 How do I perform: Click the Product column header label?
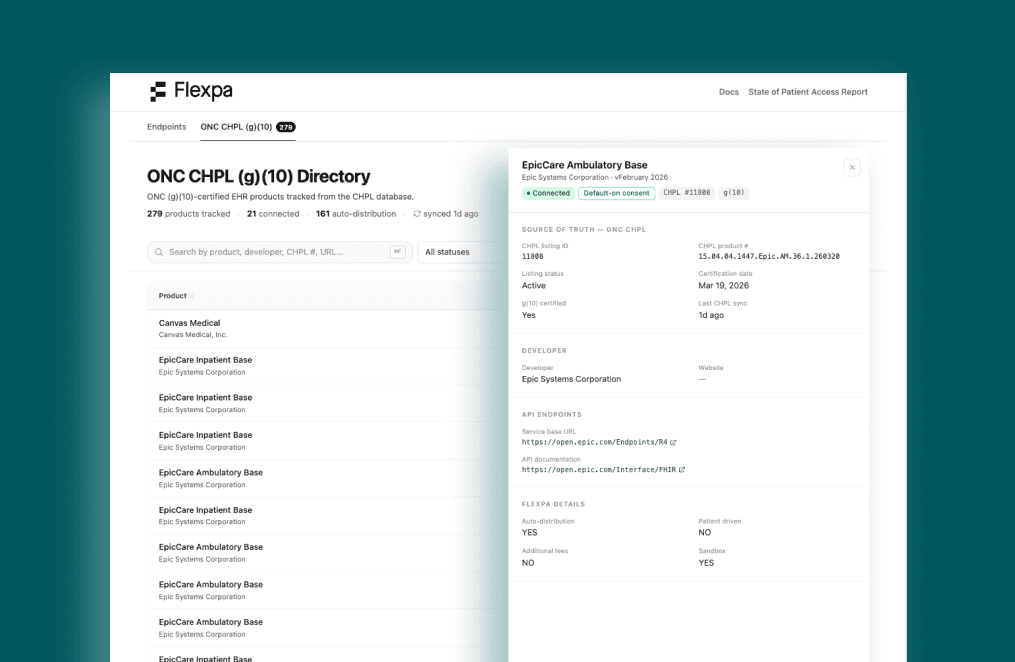tap(172, 296)
